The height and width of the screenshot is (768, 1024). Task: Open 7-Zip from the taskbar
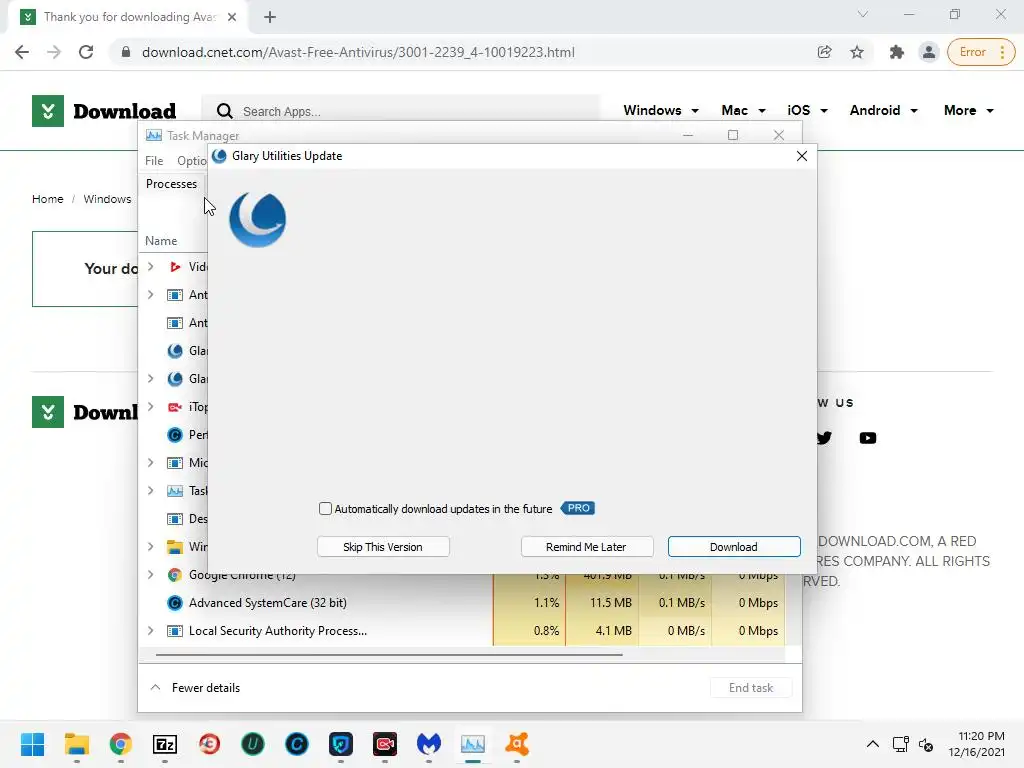165,744
